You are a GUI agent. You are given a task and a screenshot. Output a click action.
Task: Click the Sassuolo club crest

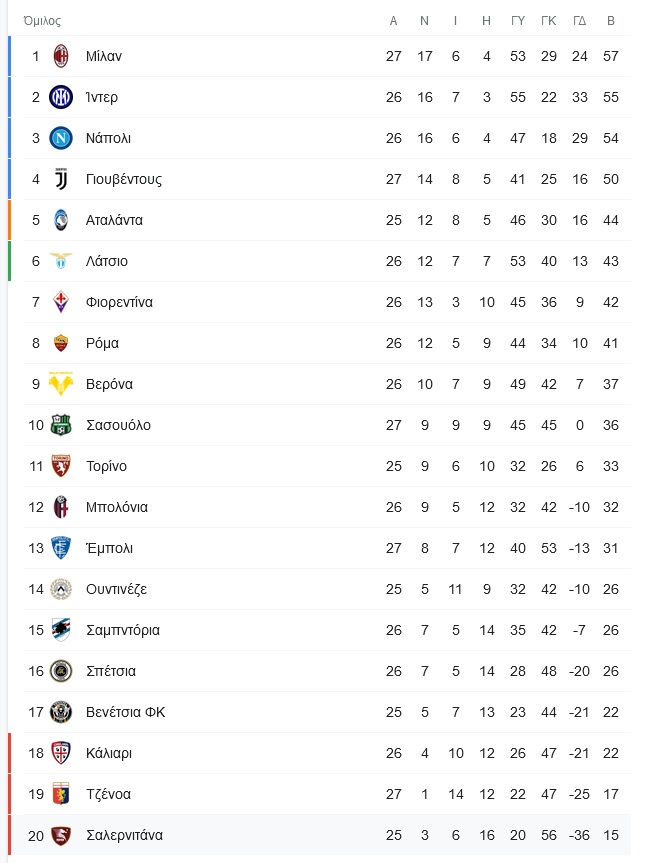point(61,425)
